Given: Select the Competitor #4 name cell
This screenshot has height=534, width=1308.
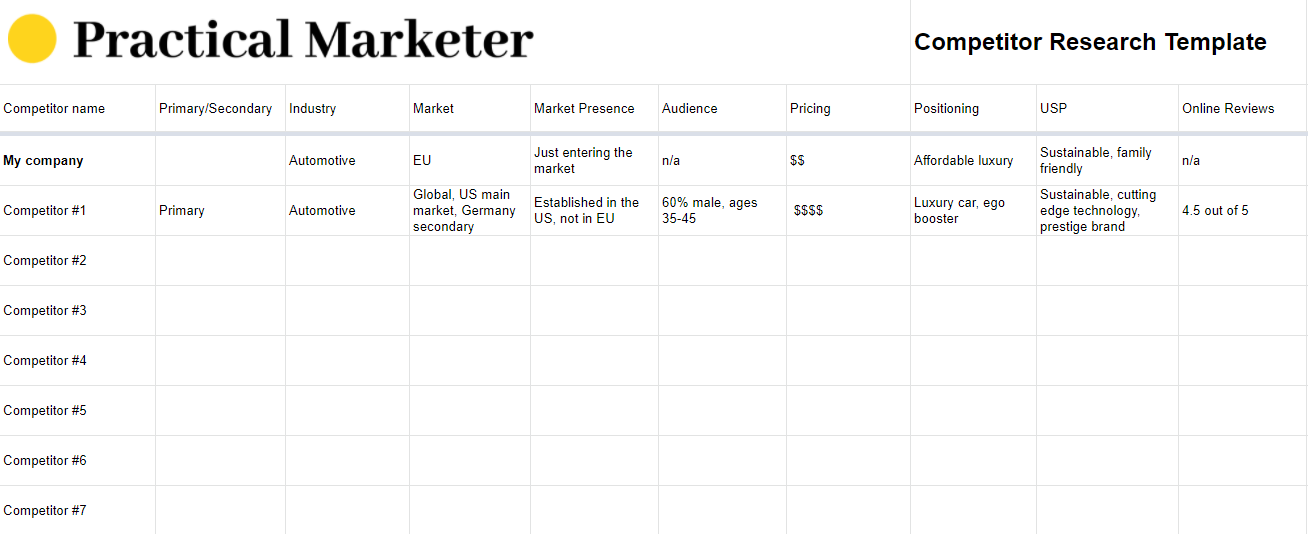Looking at the screenshot, I should 45,361.
